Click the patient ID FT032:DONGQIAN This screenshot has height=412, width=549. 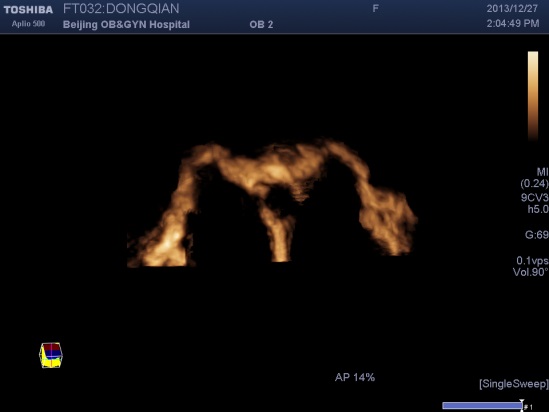(x=121, y=9)
